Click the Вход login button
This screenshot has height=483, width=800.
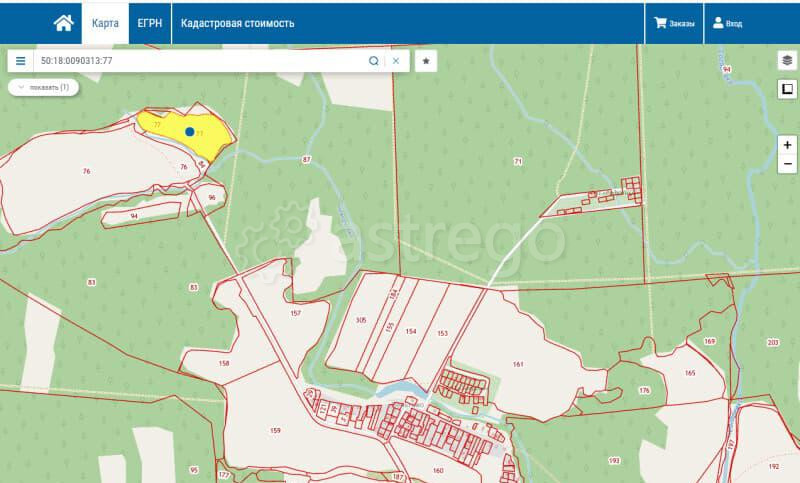[727, 23]
